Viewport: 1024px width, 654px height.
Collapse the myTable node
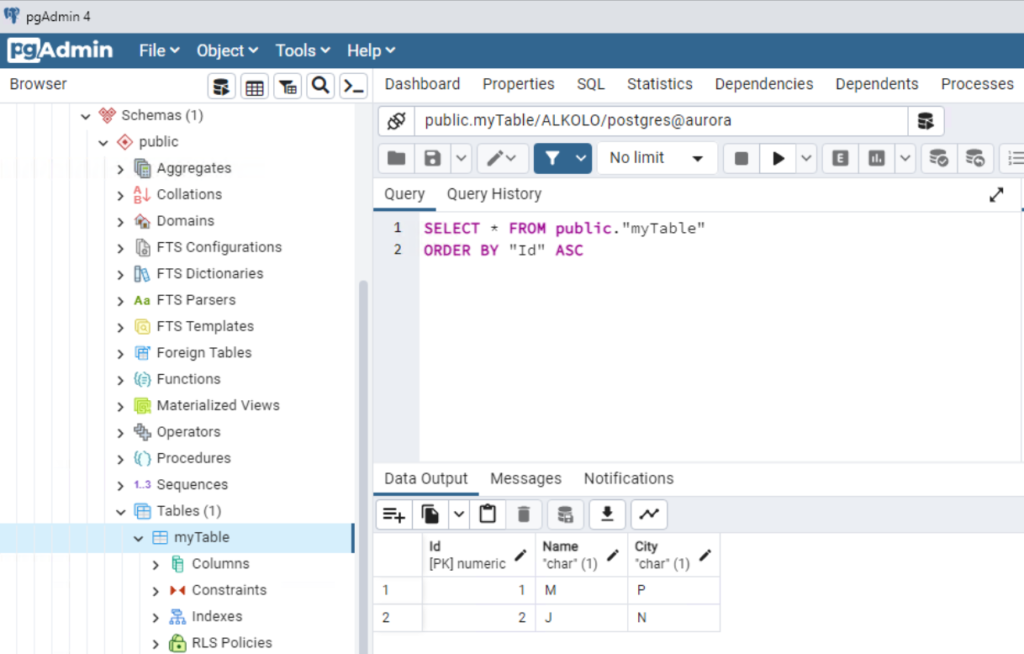coord(138,538)
